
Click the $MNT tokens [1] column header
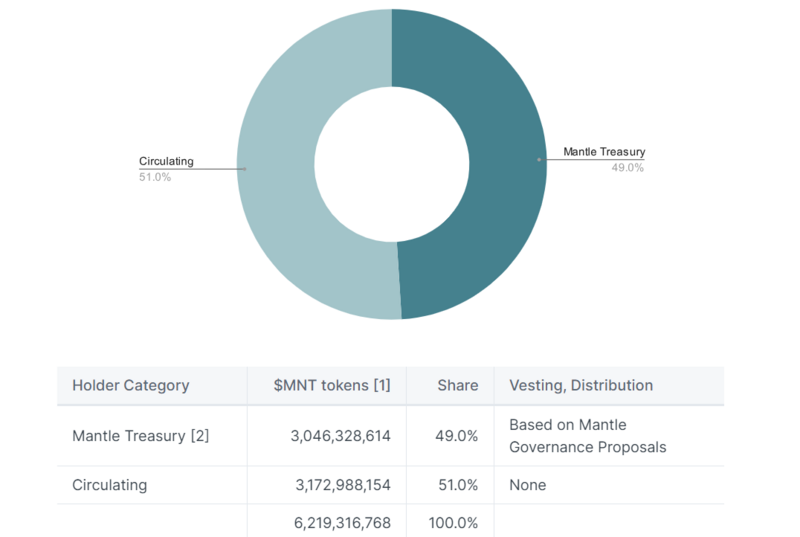coord(332,385)
